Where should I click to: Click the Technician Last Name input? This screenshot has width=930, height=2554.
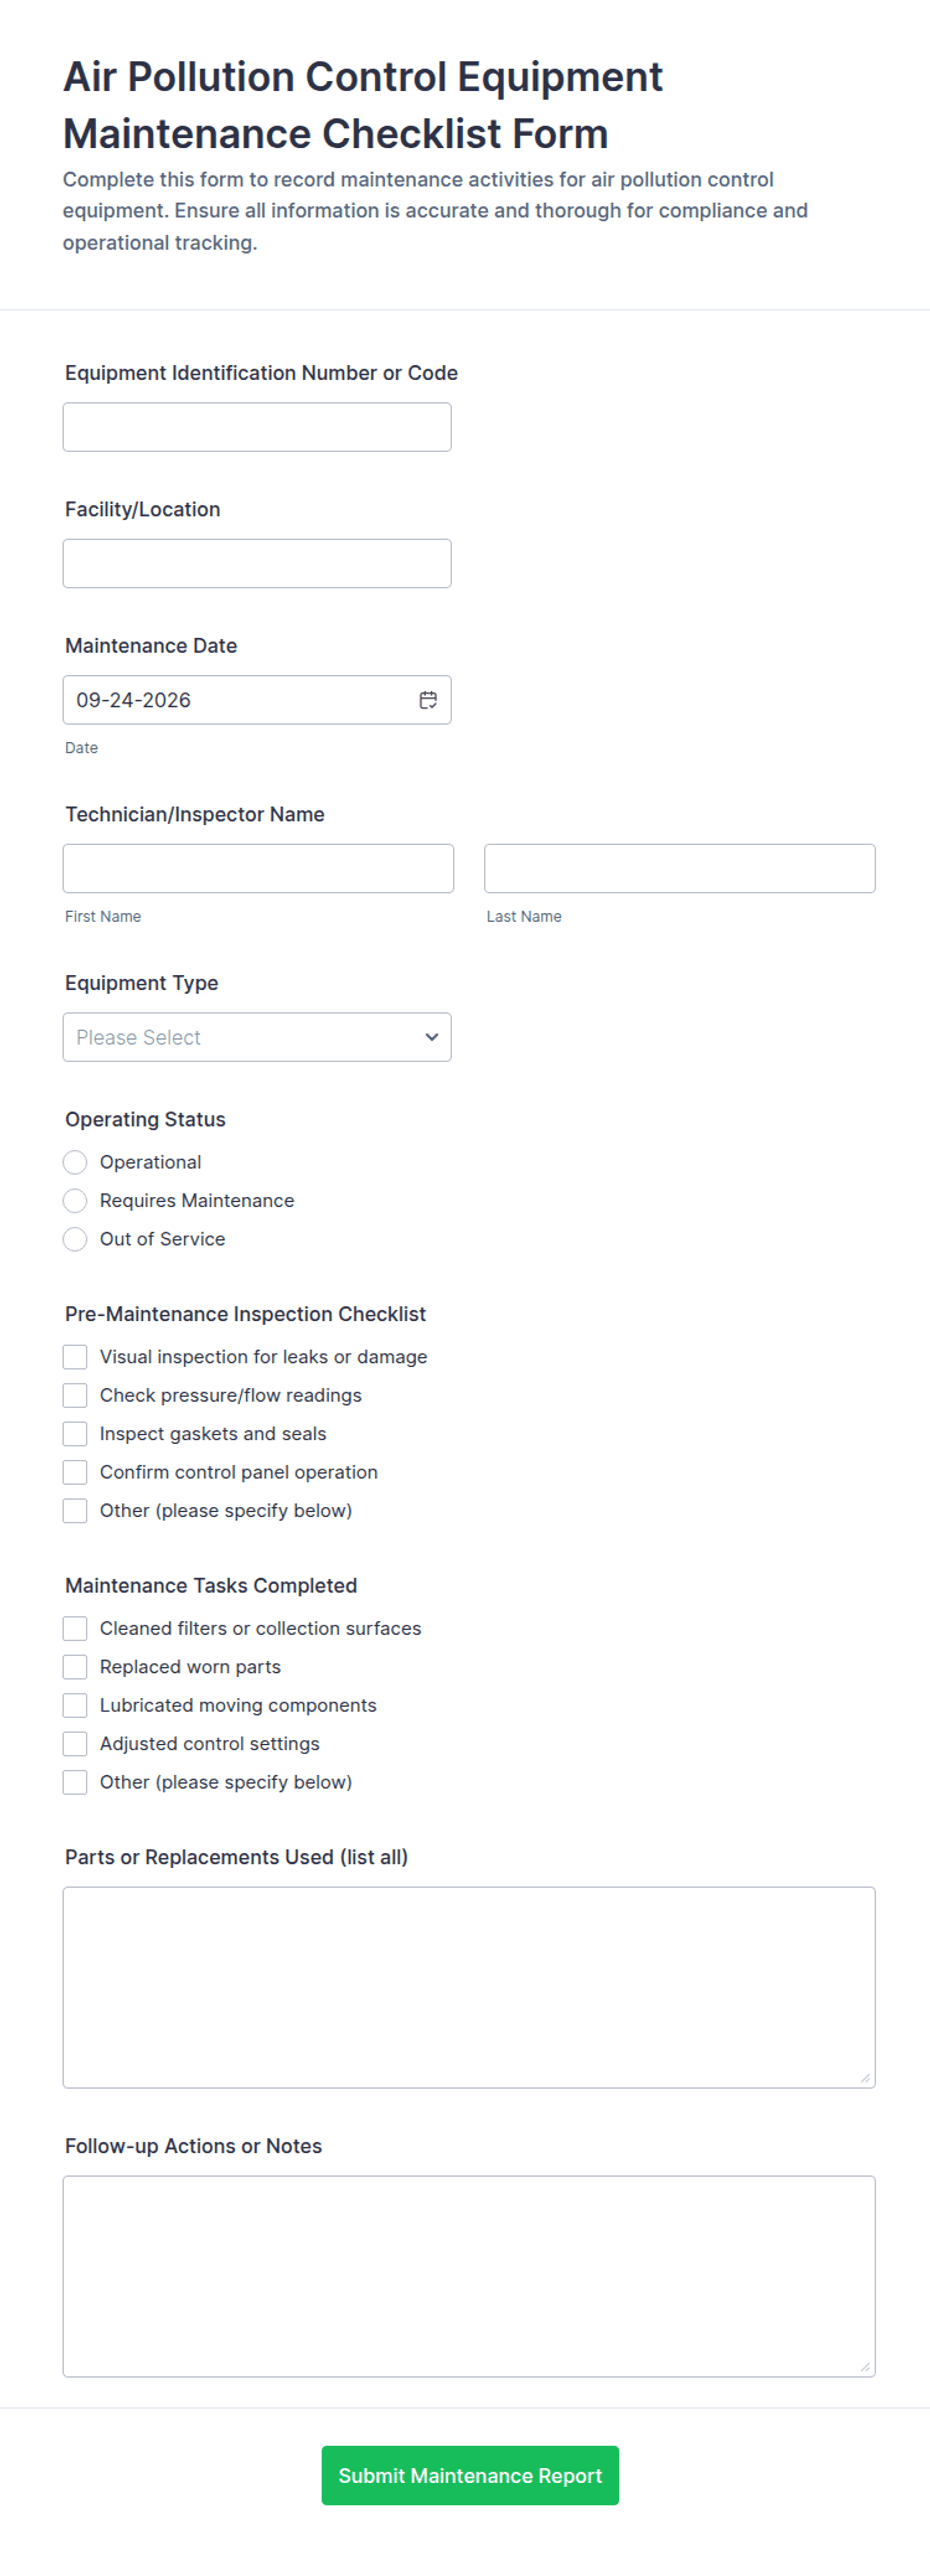click(680, 868)
